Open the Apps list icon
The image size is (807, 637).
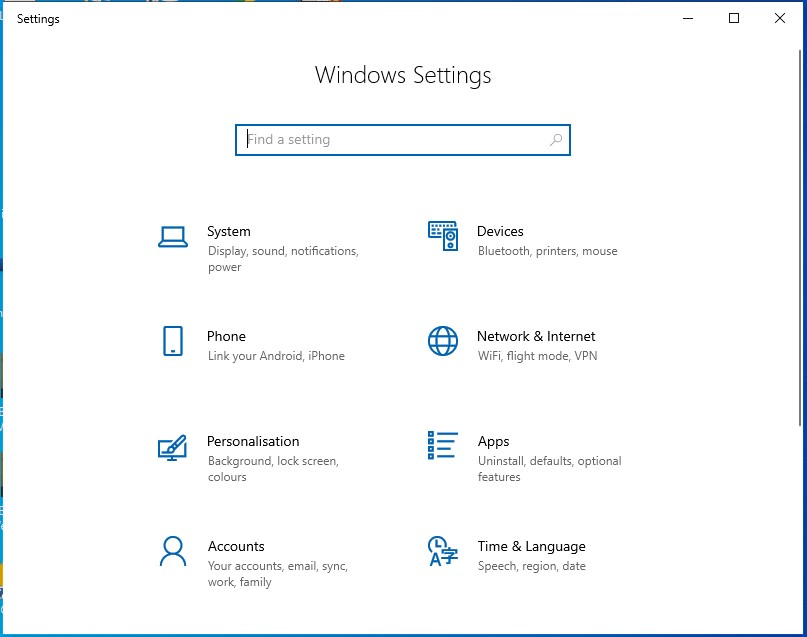click(x=443, y=445)
